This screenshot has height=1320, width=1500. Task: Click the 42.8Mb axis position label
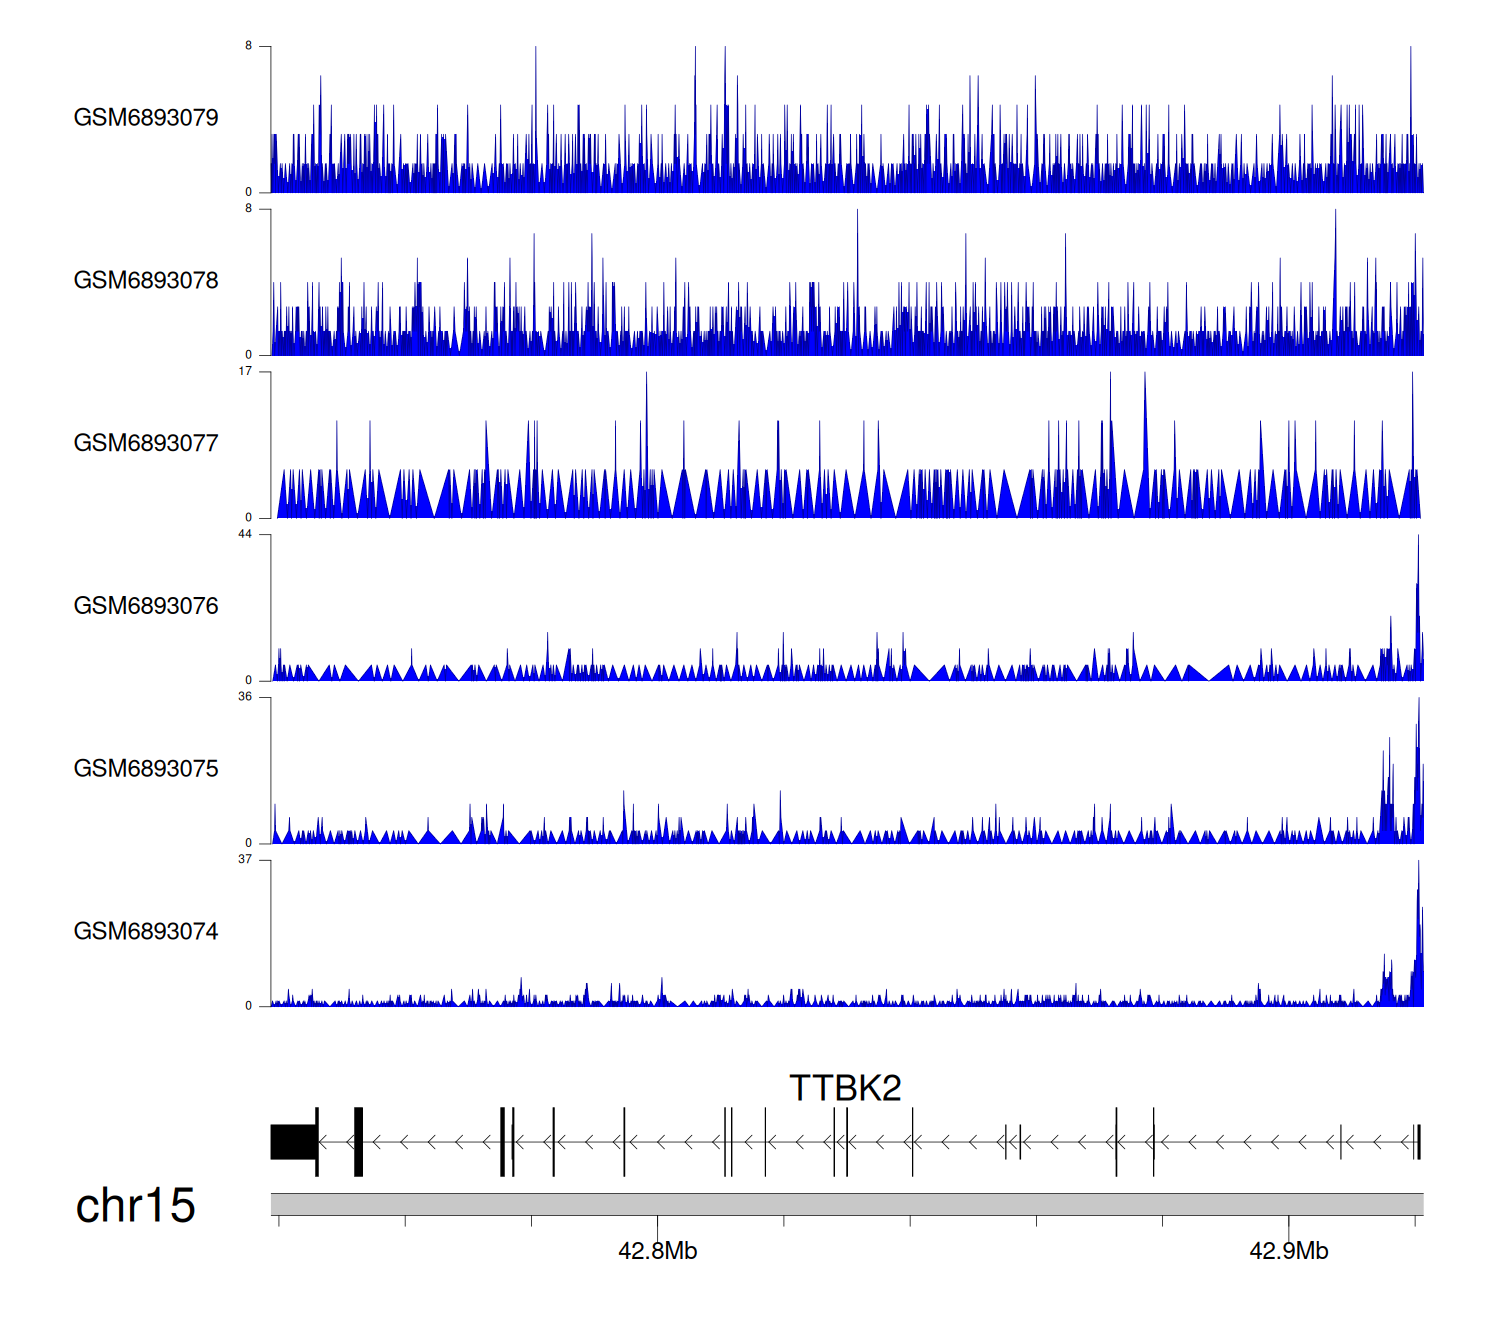[x=657, y=1251]
